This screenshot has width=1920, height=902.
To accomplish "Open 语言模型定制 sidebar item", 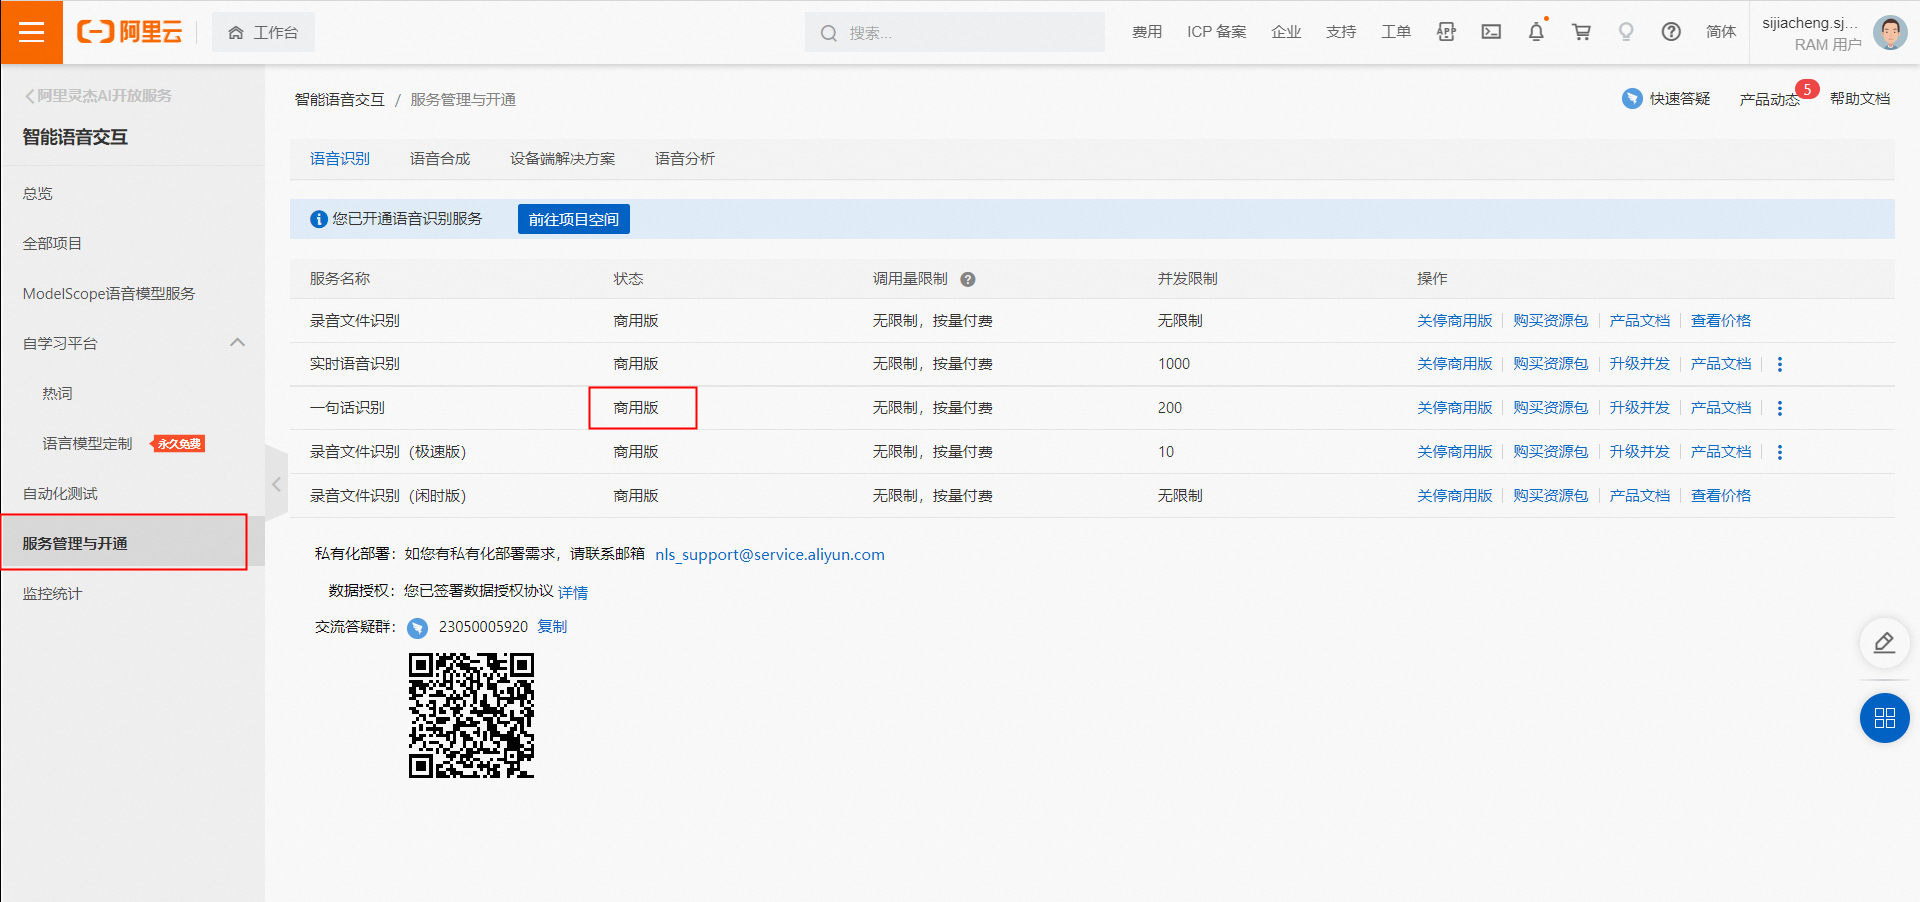I will [87, 444].
